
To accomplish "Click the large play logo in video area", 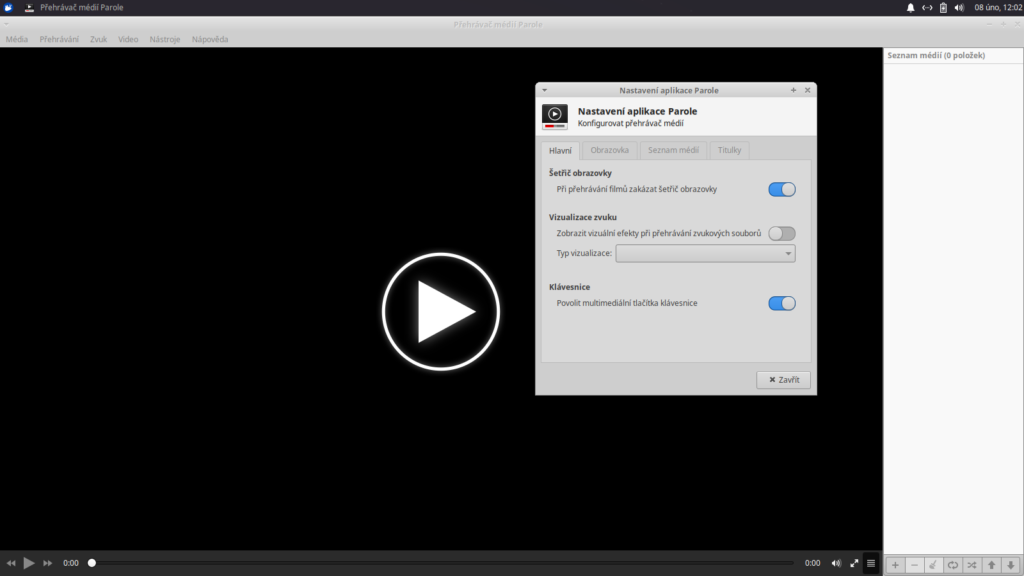I will pos(441,312).
